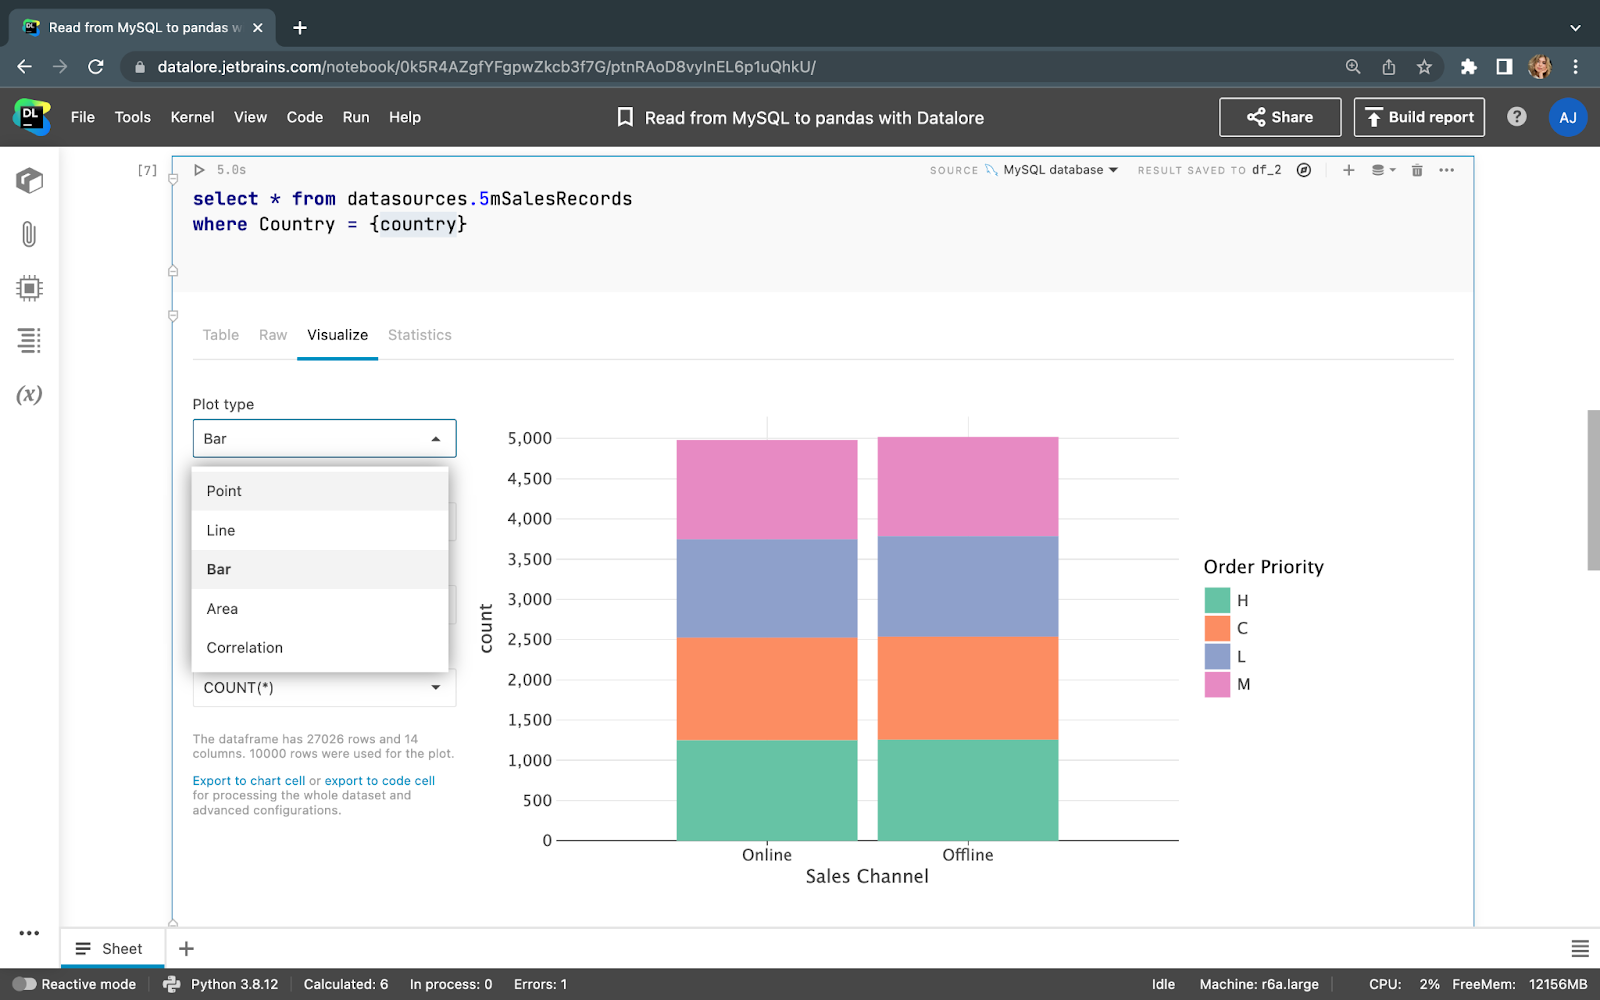Image resolution: width=1600 pixels, height=1000 pixels.
Task: Switch to the Table tab
Action: point(221,335)
